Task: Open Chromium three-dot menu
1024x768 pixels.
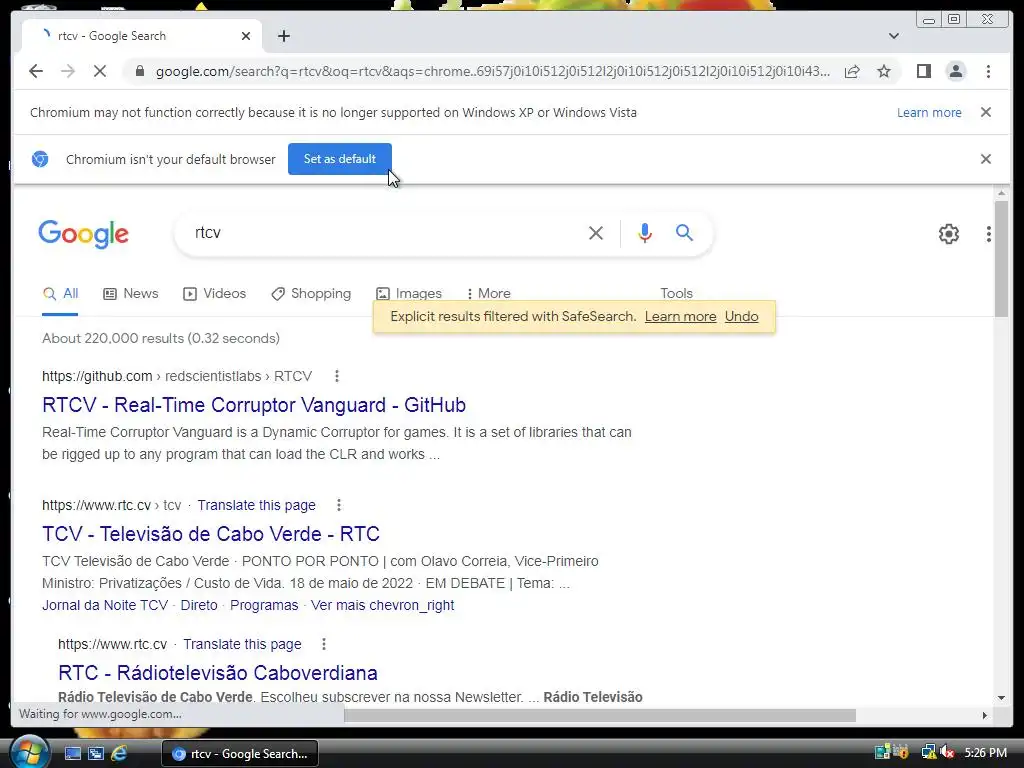Action: 988,71
